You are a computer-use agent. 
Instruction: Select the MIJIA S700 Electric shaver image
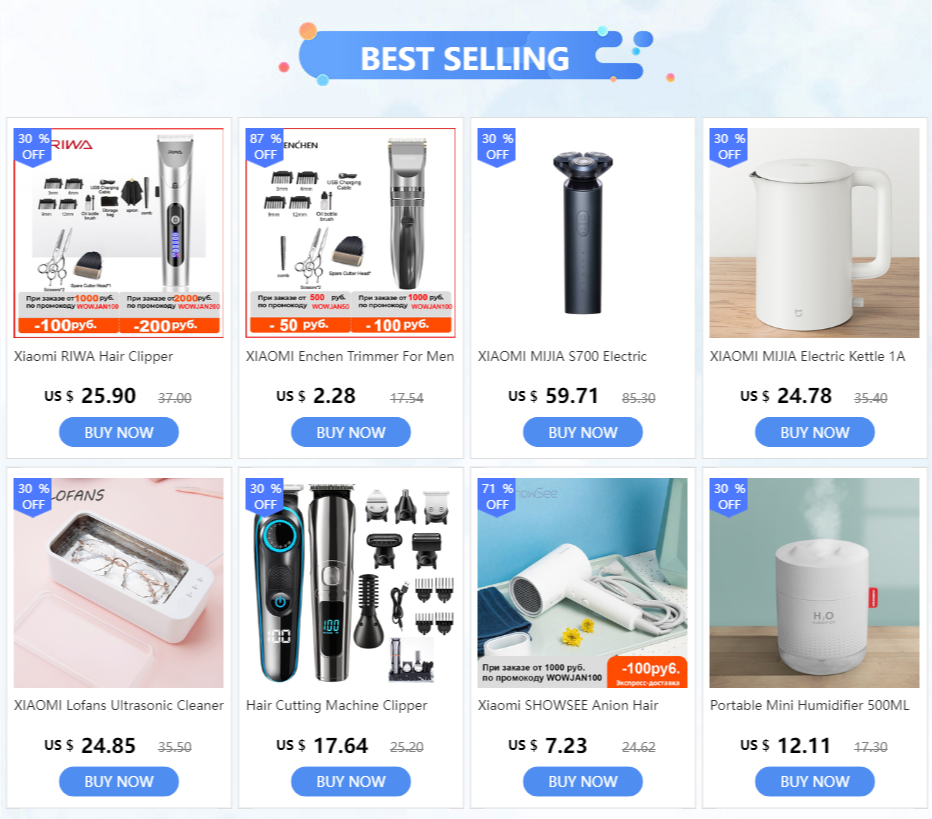coord(582,233)
